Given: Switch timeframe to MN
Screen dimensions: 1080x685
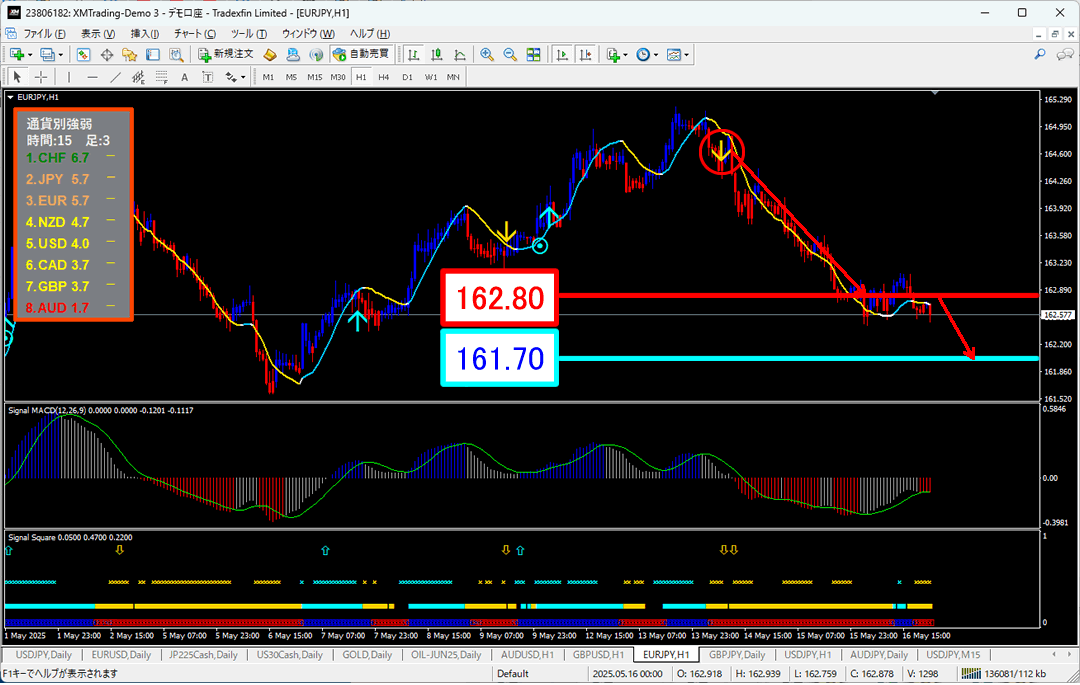Looking at the screenshot, I should 453,77.
